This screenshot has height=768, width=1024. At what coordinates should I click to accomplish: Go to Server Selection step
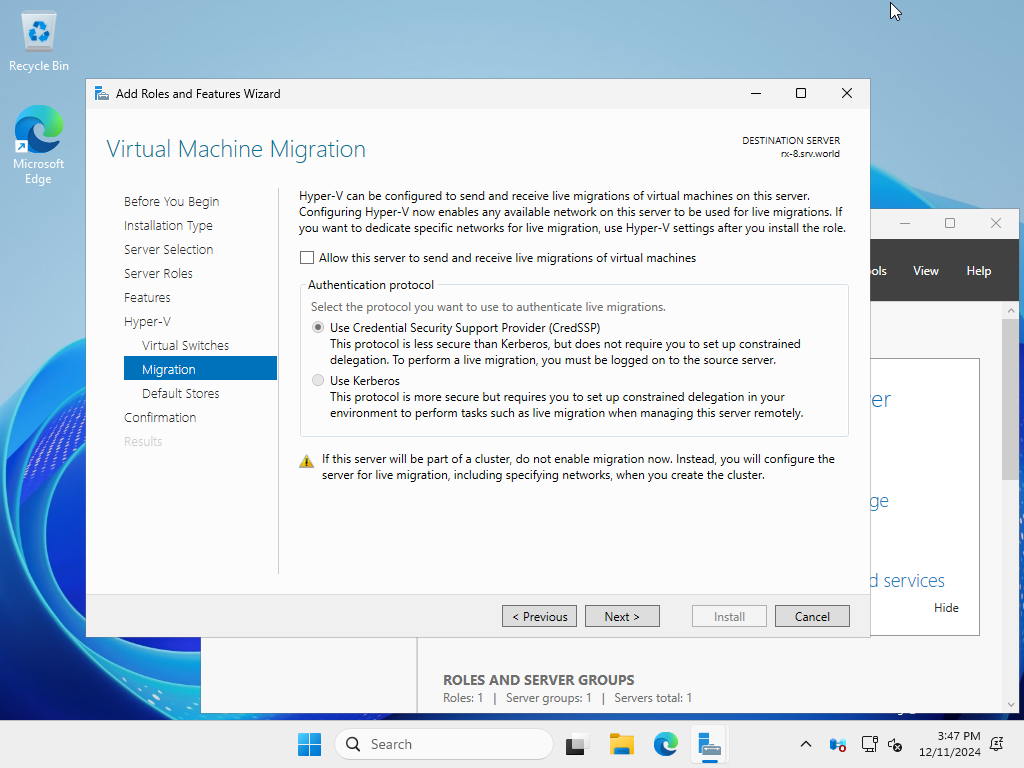click(x=168, y=249)
